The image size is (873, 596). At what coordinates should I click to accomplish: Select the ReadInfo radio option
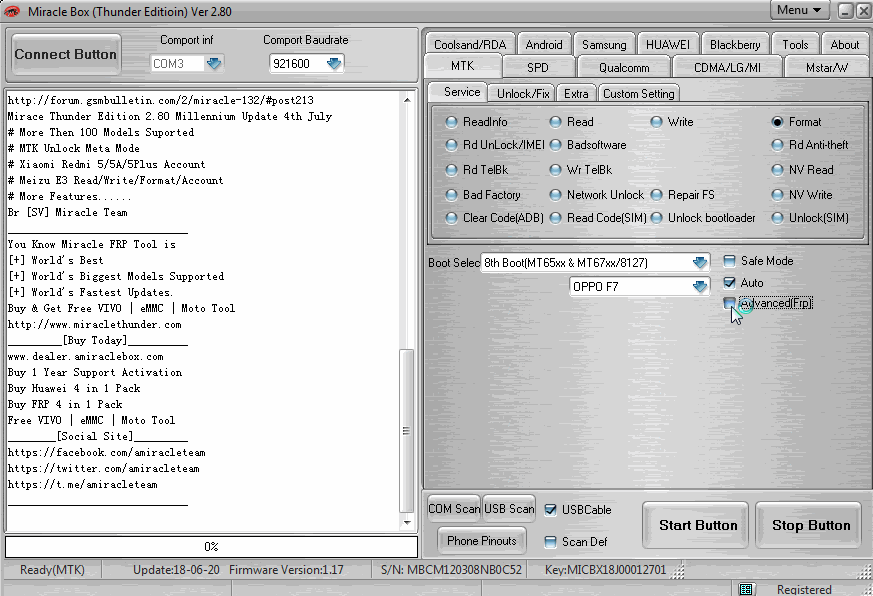(x=452, y=122)
